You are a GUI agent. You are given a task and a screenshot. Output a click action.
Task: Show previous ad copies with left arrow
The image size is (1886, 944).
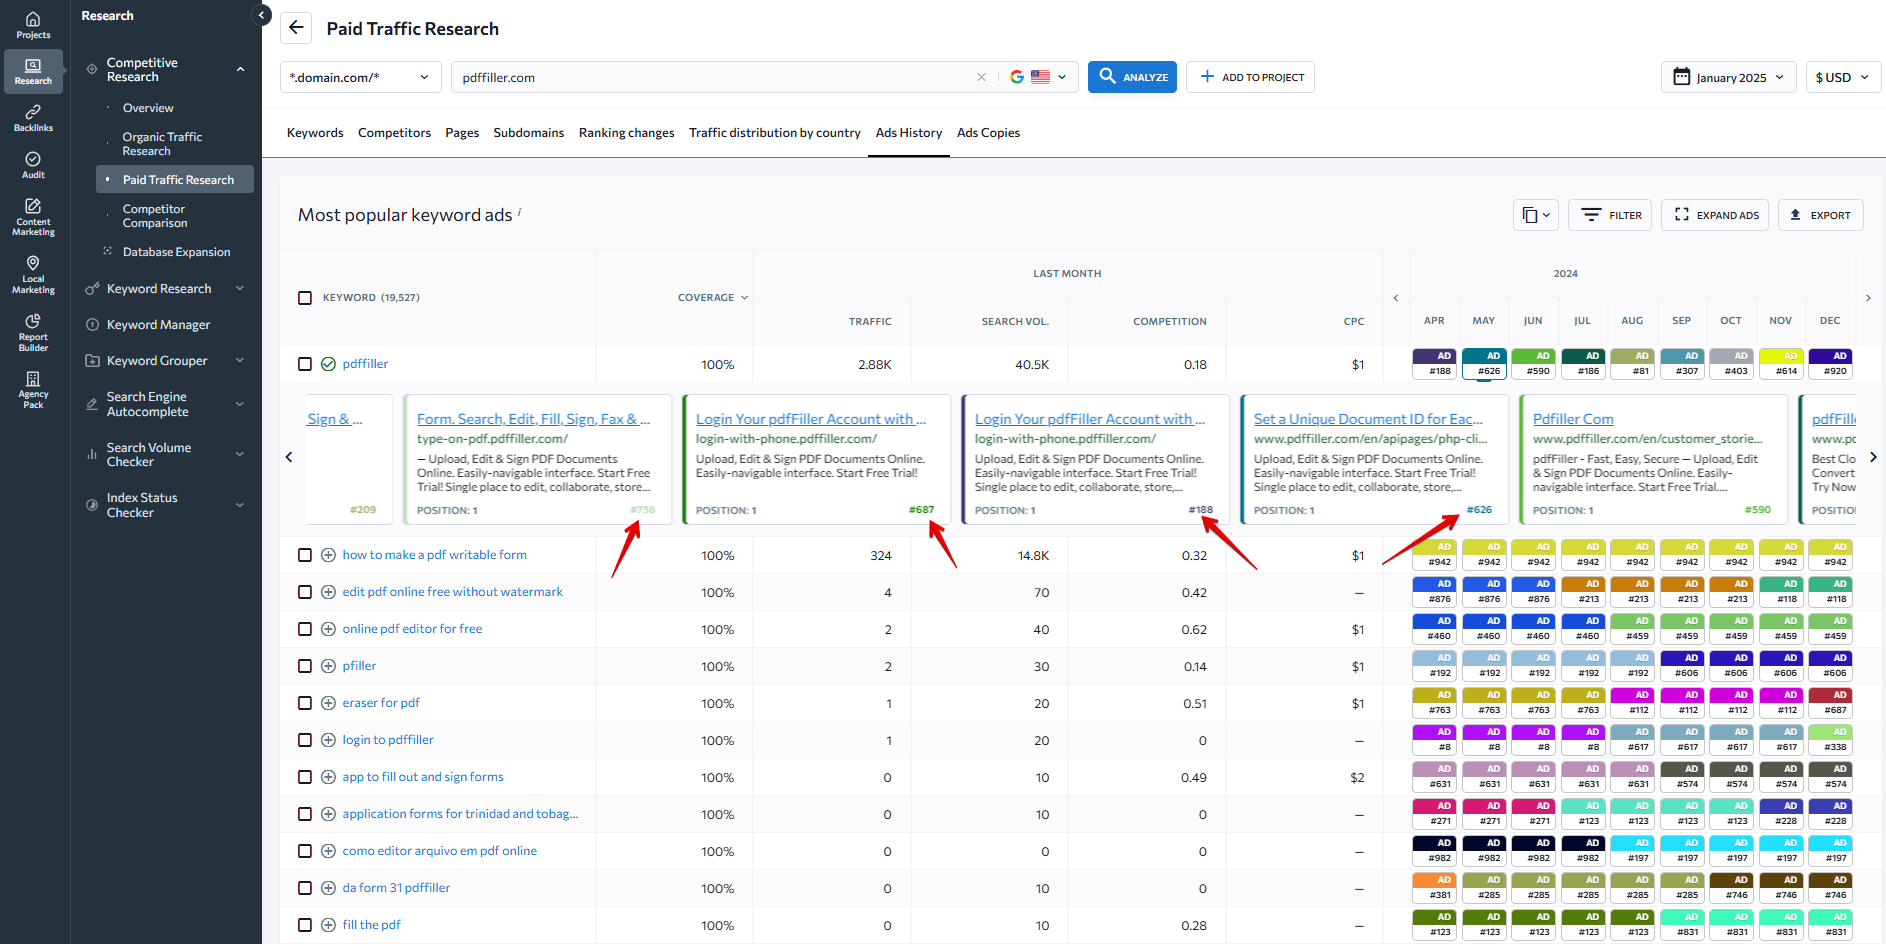coord(289,457)
